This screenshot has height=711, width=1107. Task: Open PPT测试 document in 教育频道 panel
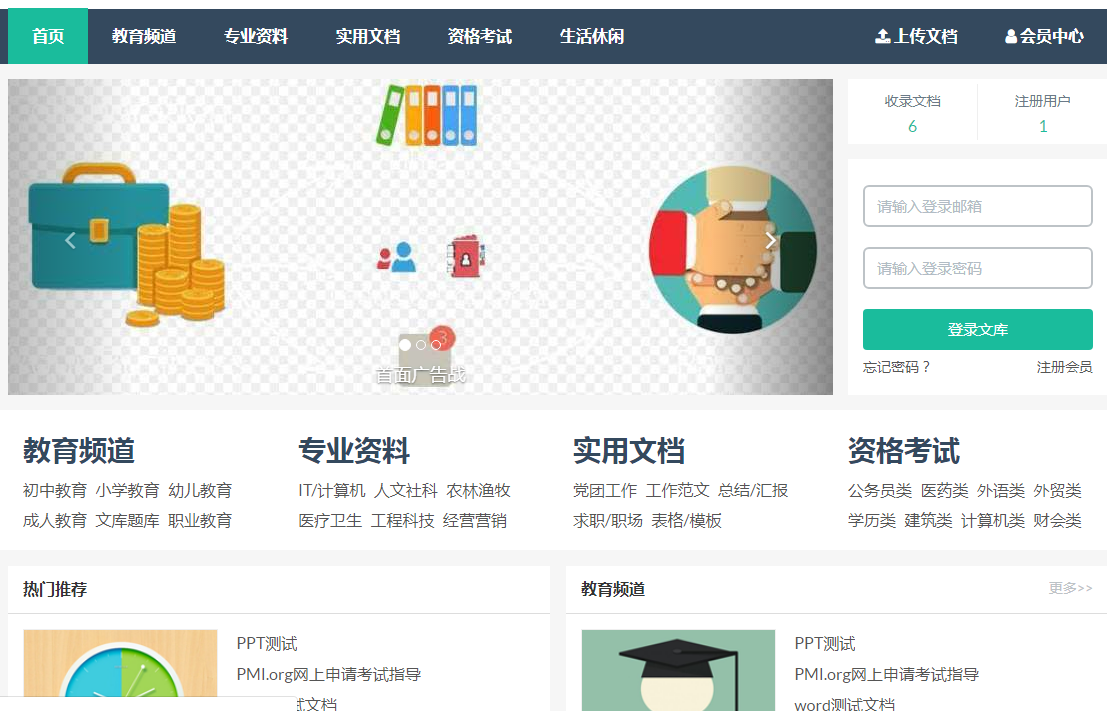click(x=825, y=643)
